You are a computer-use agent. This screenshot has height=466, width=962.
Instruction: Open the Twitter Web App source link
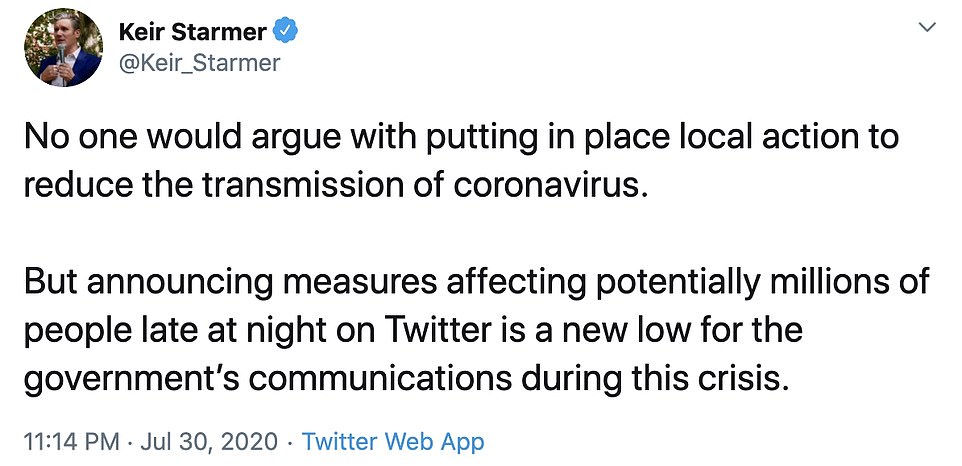click(x=393, y=441)
